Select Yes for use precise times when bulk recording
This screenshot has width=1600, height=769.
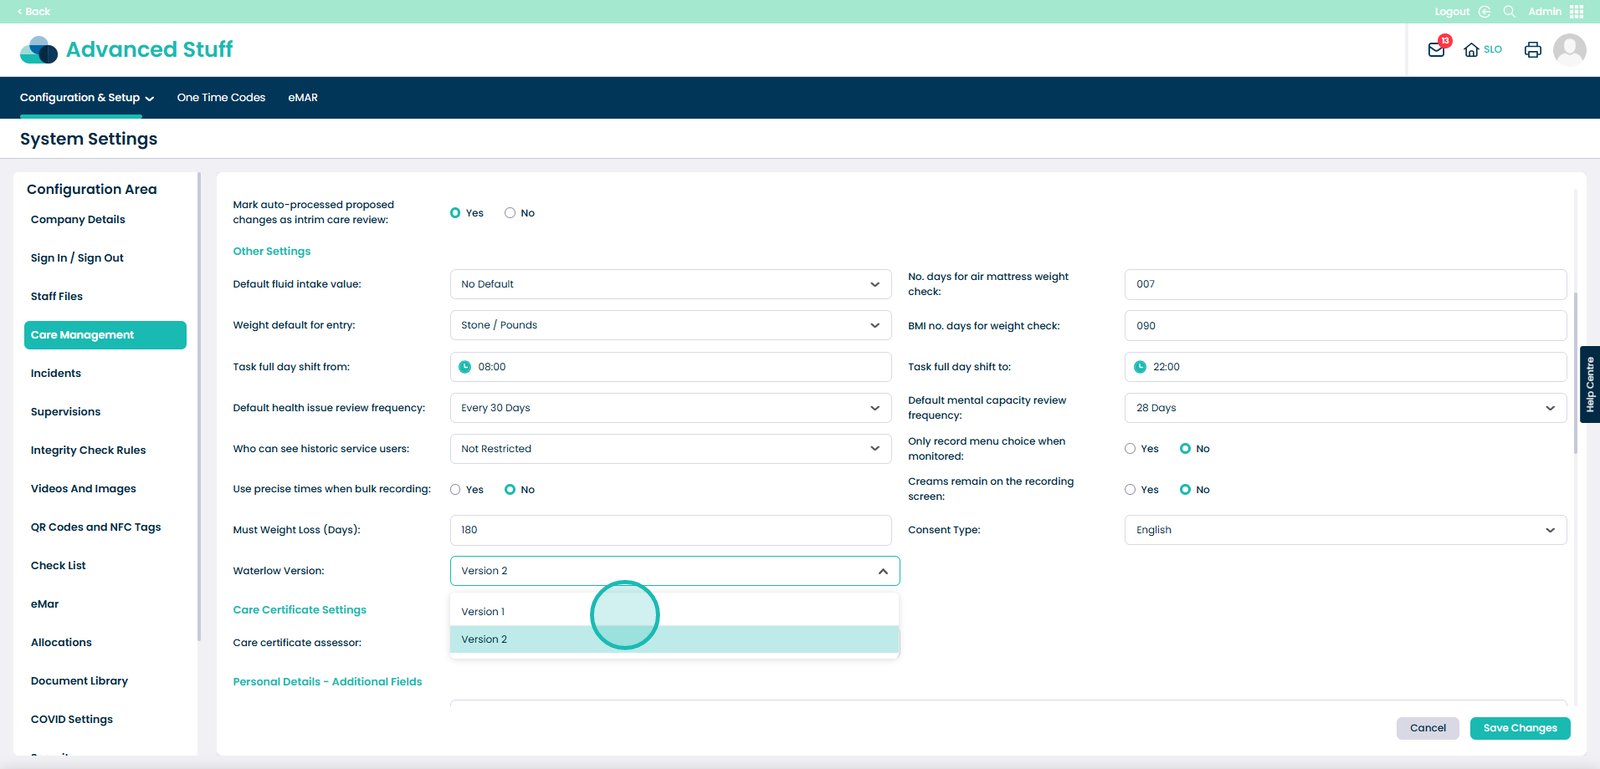(x=456, y=490)
